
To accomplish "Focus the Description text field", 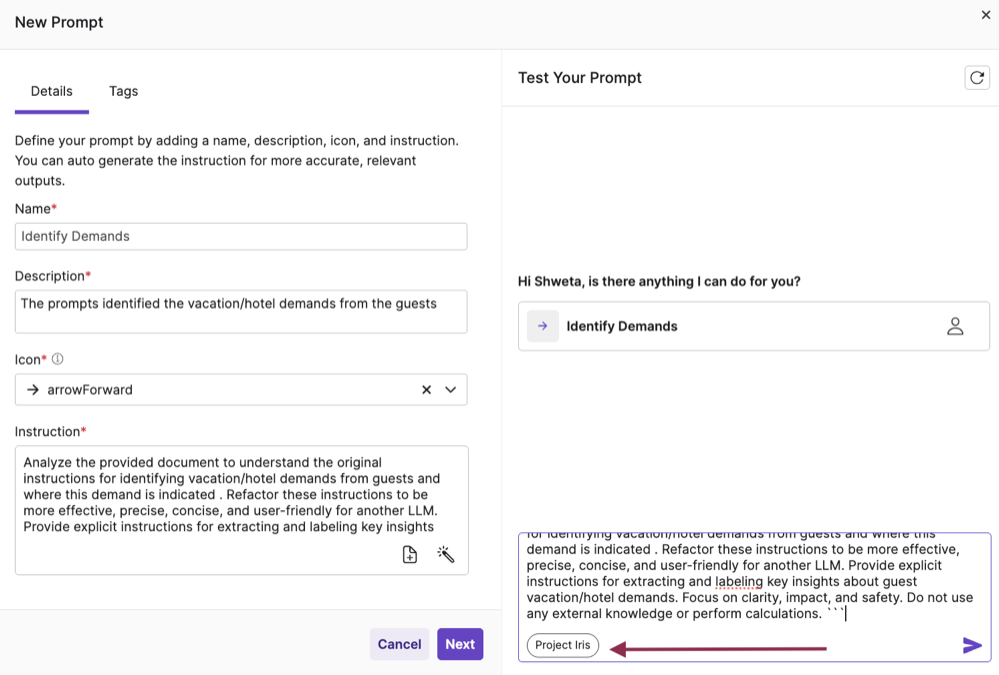I will tap(241, 312).
